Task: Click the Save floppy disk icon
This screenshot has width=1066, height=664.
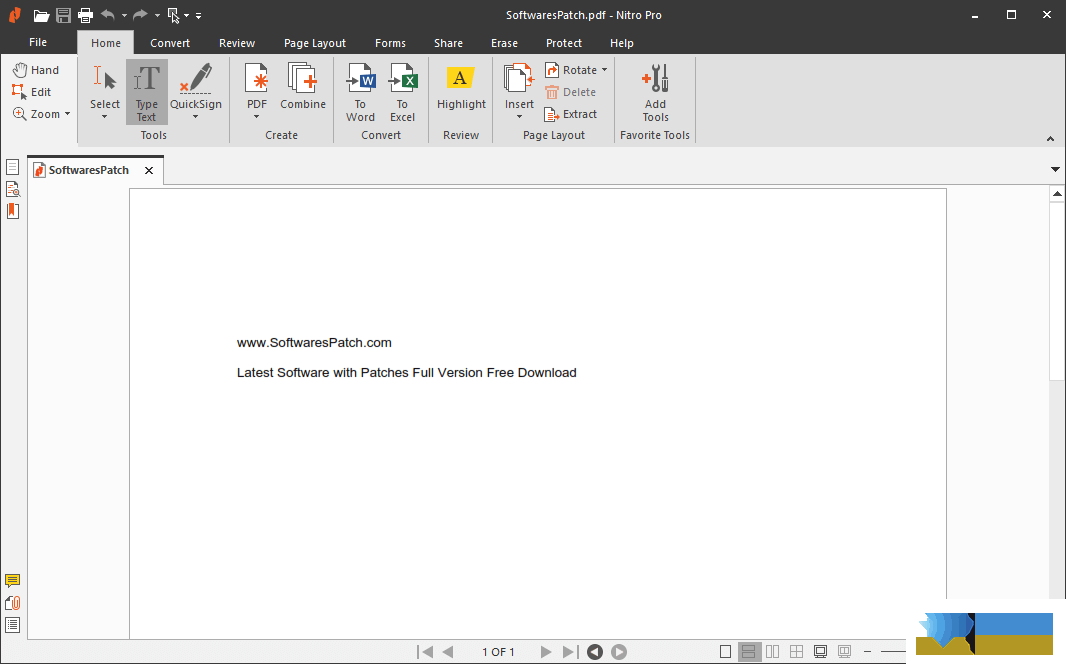Action: click(x=63, y=15)
